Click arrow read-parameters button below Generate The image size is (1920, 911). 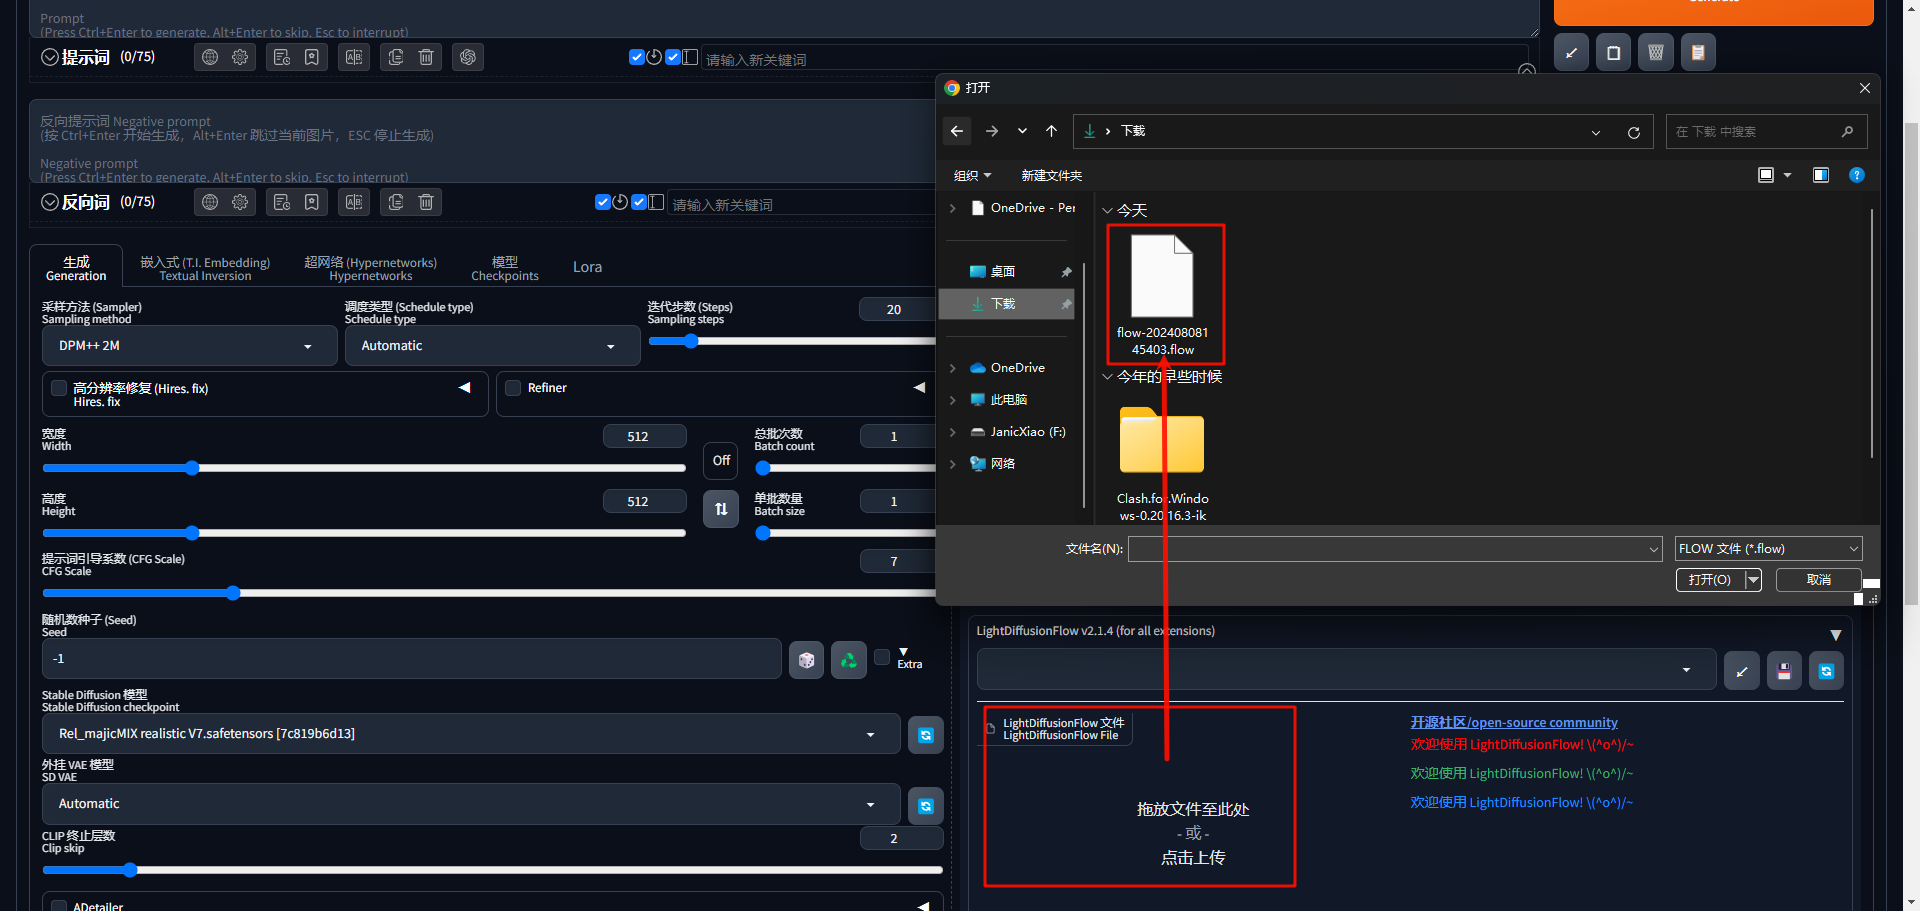1572,53
